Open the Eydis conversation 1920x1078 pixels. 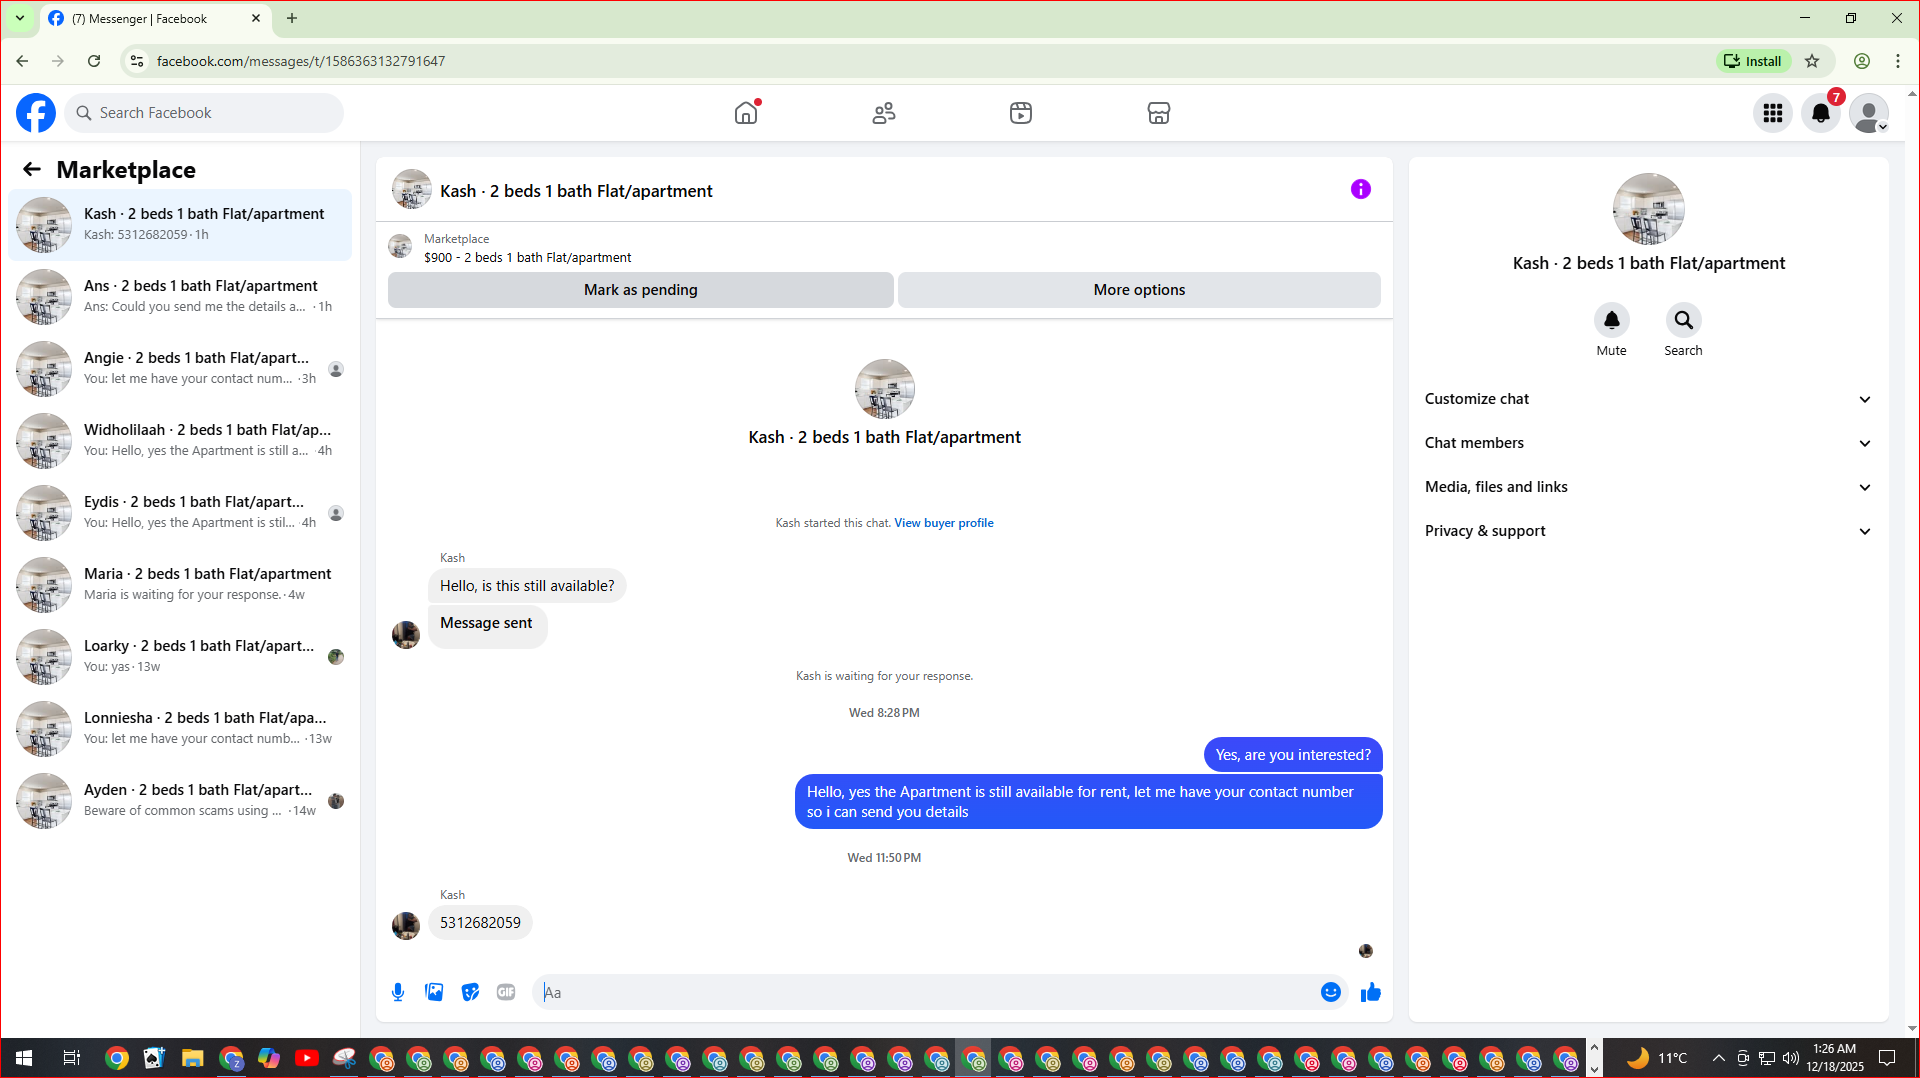(x=180, y=513)
